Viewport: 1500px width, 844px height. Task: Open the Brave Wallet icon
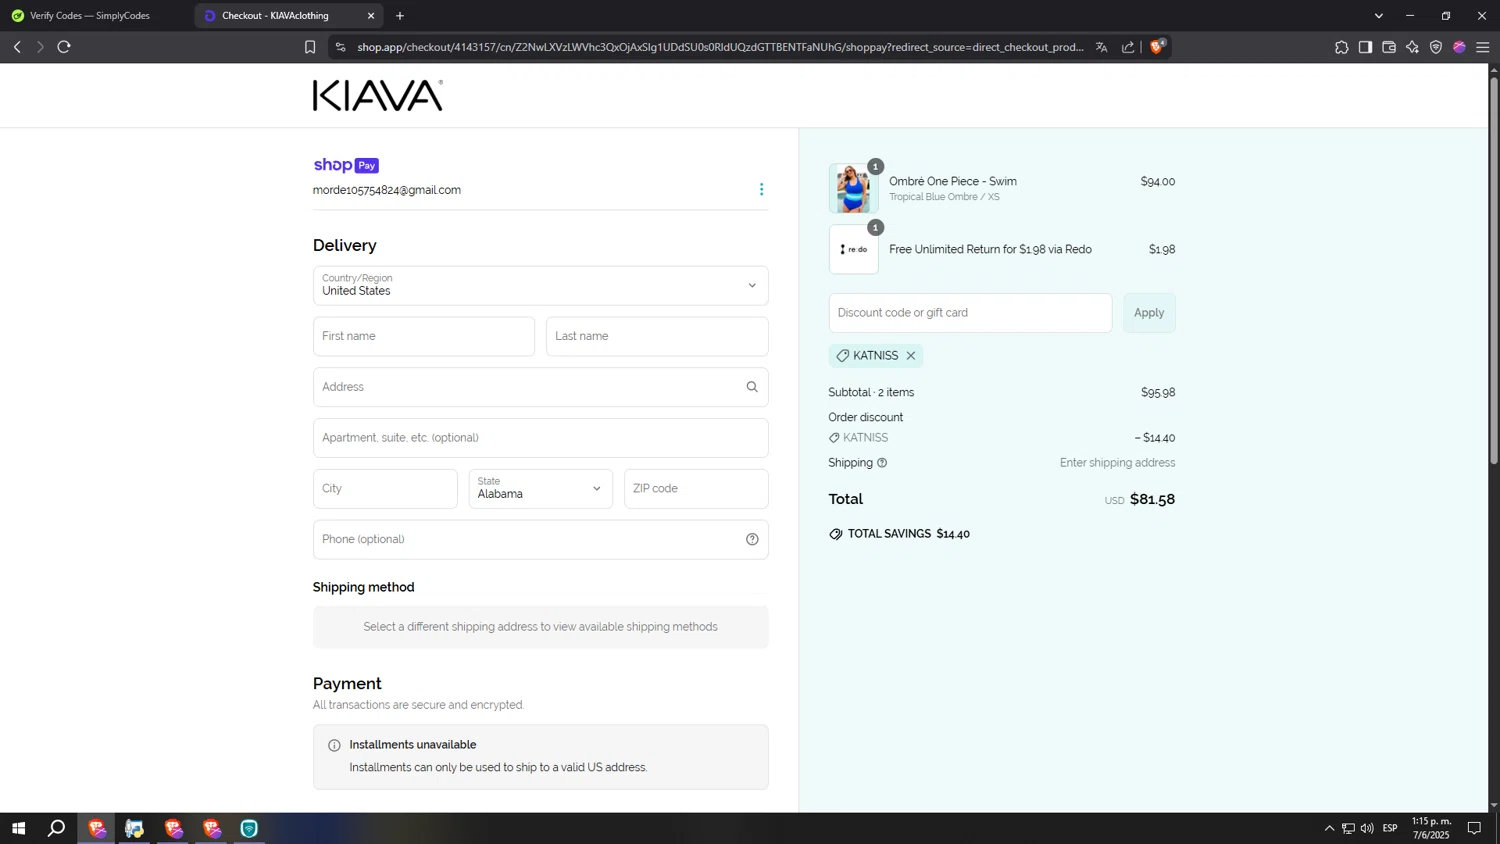coord(1389,47)
